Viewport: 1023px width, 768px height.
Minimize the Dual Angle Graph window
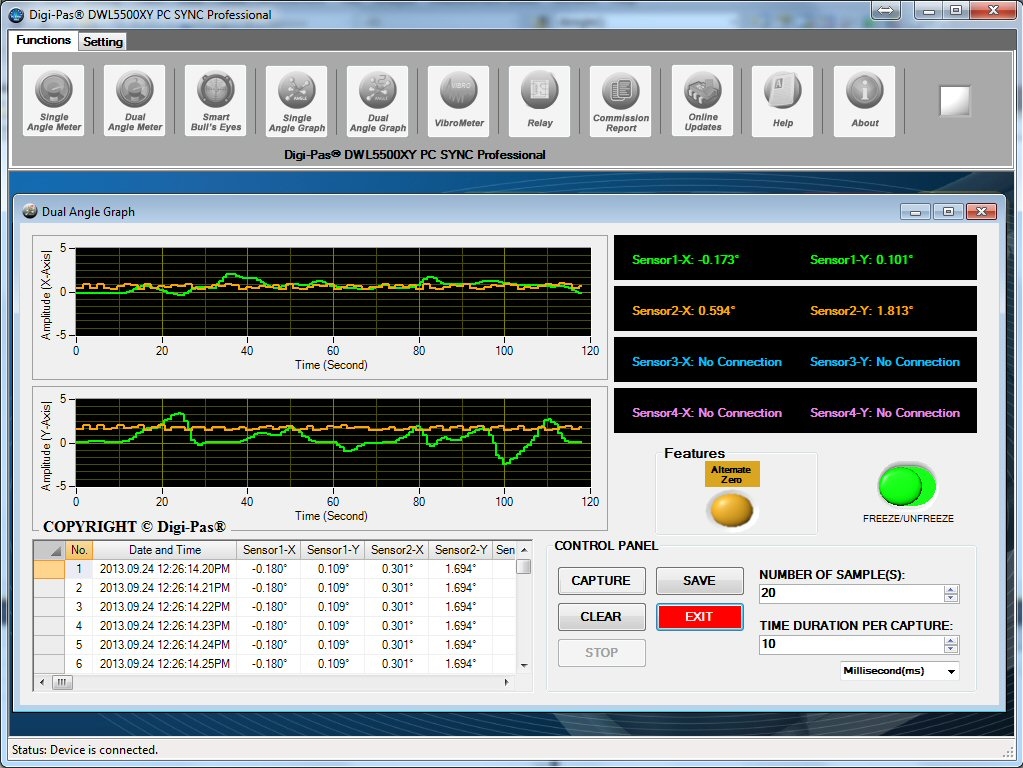coord(915,211)
